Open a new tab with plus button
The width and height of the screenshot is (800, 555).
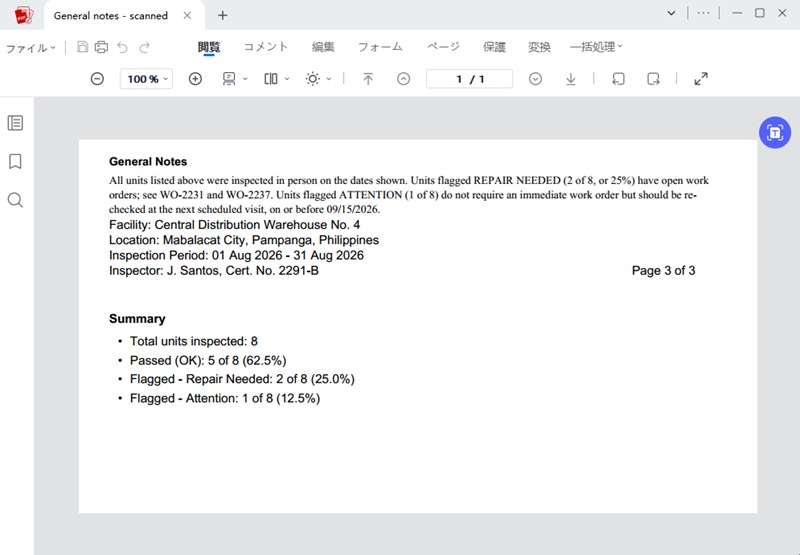coord(222,15)
